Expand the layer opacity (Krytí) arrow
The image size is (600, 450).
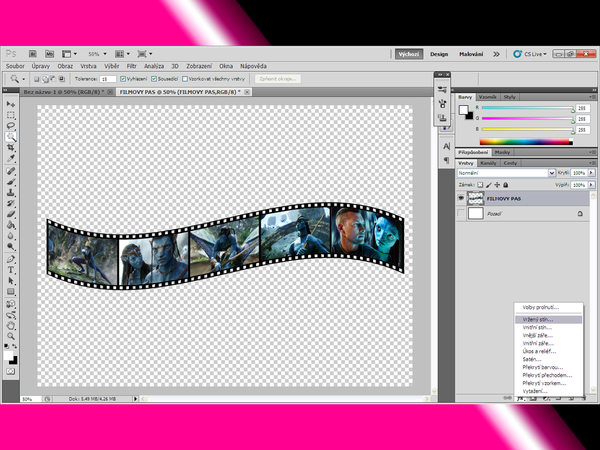[x=592, y=173]
